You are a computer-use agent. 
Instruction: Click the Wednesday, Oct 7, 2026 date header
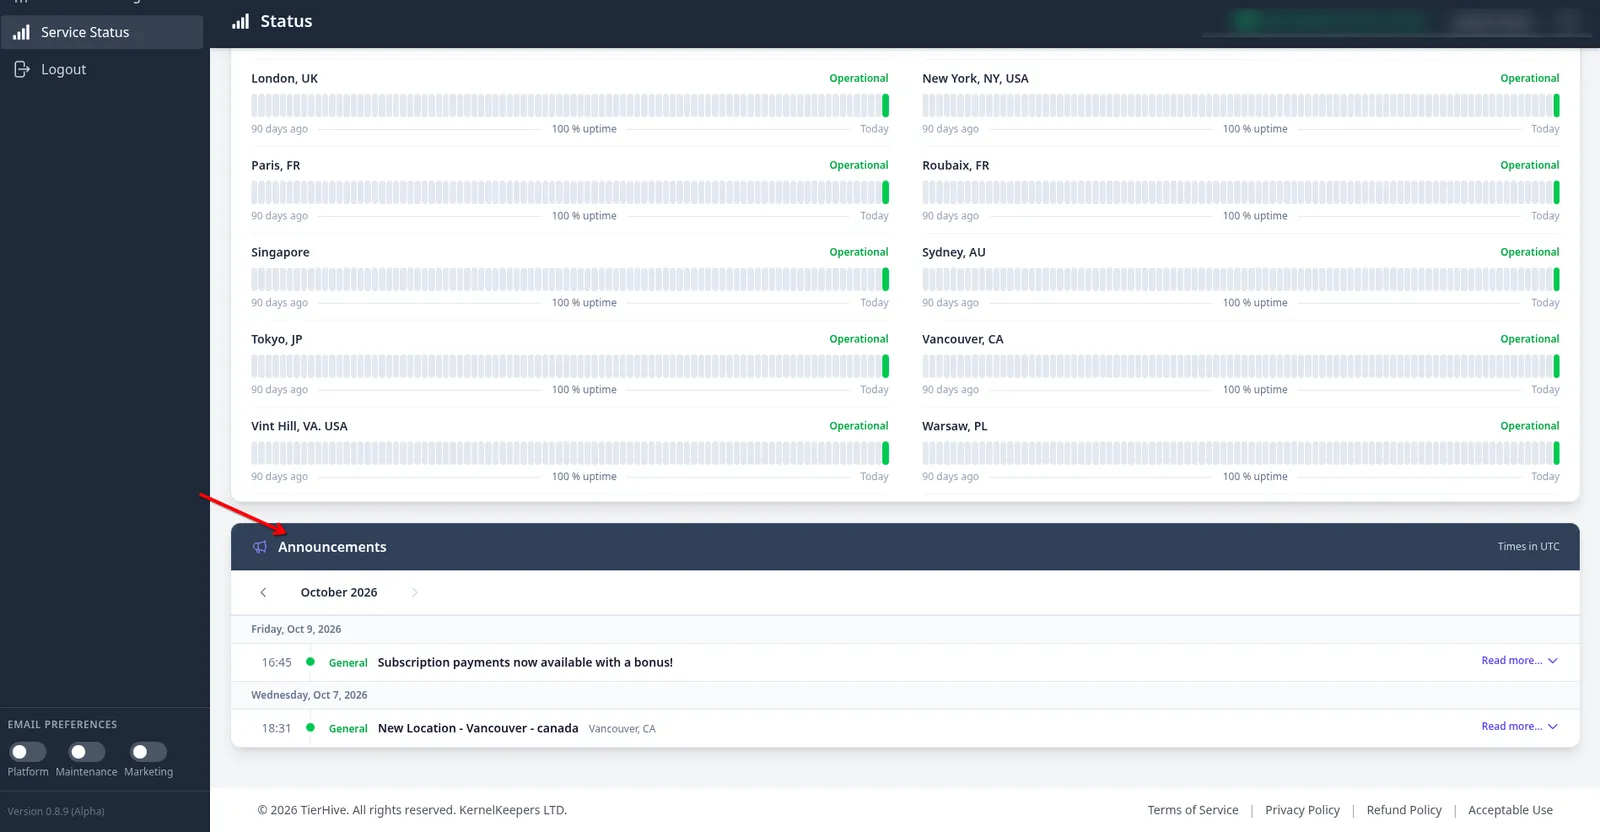click(x=309, y=696)
